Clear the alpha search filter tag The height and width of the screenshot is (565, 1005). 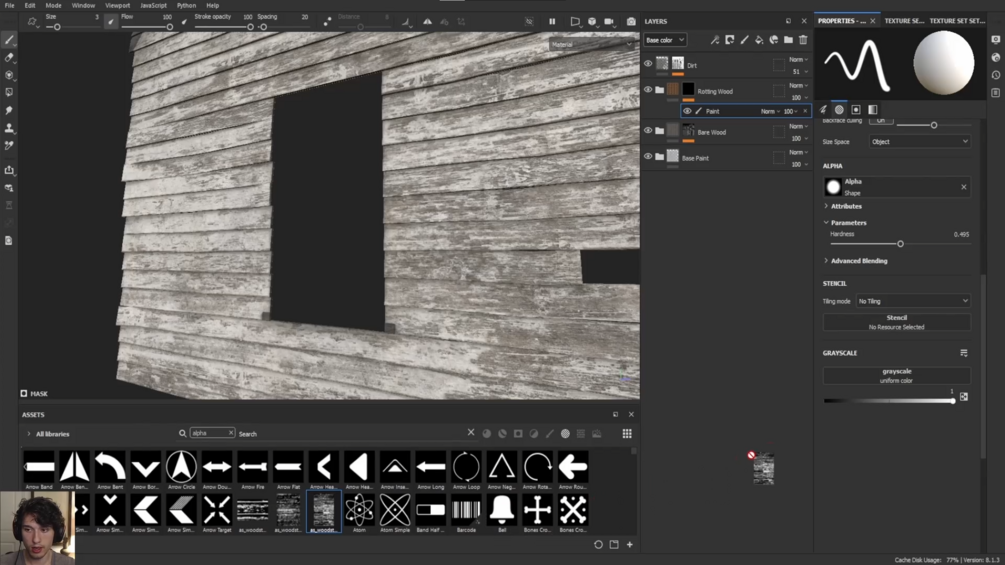pyautogui.click(x=231, y=433)
